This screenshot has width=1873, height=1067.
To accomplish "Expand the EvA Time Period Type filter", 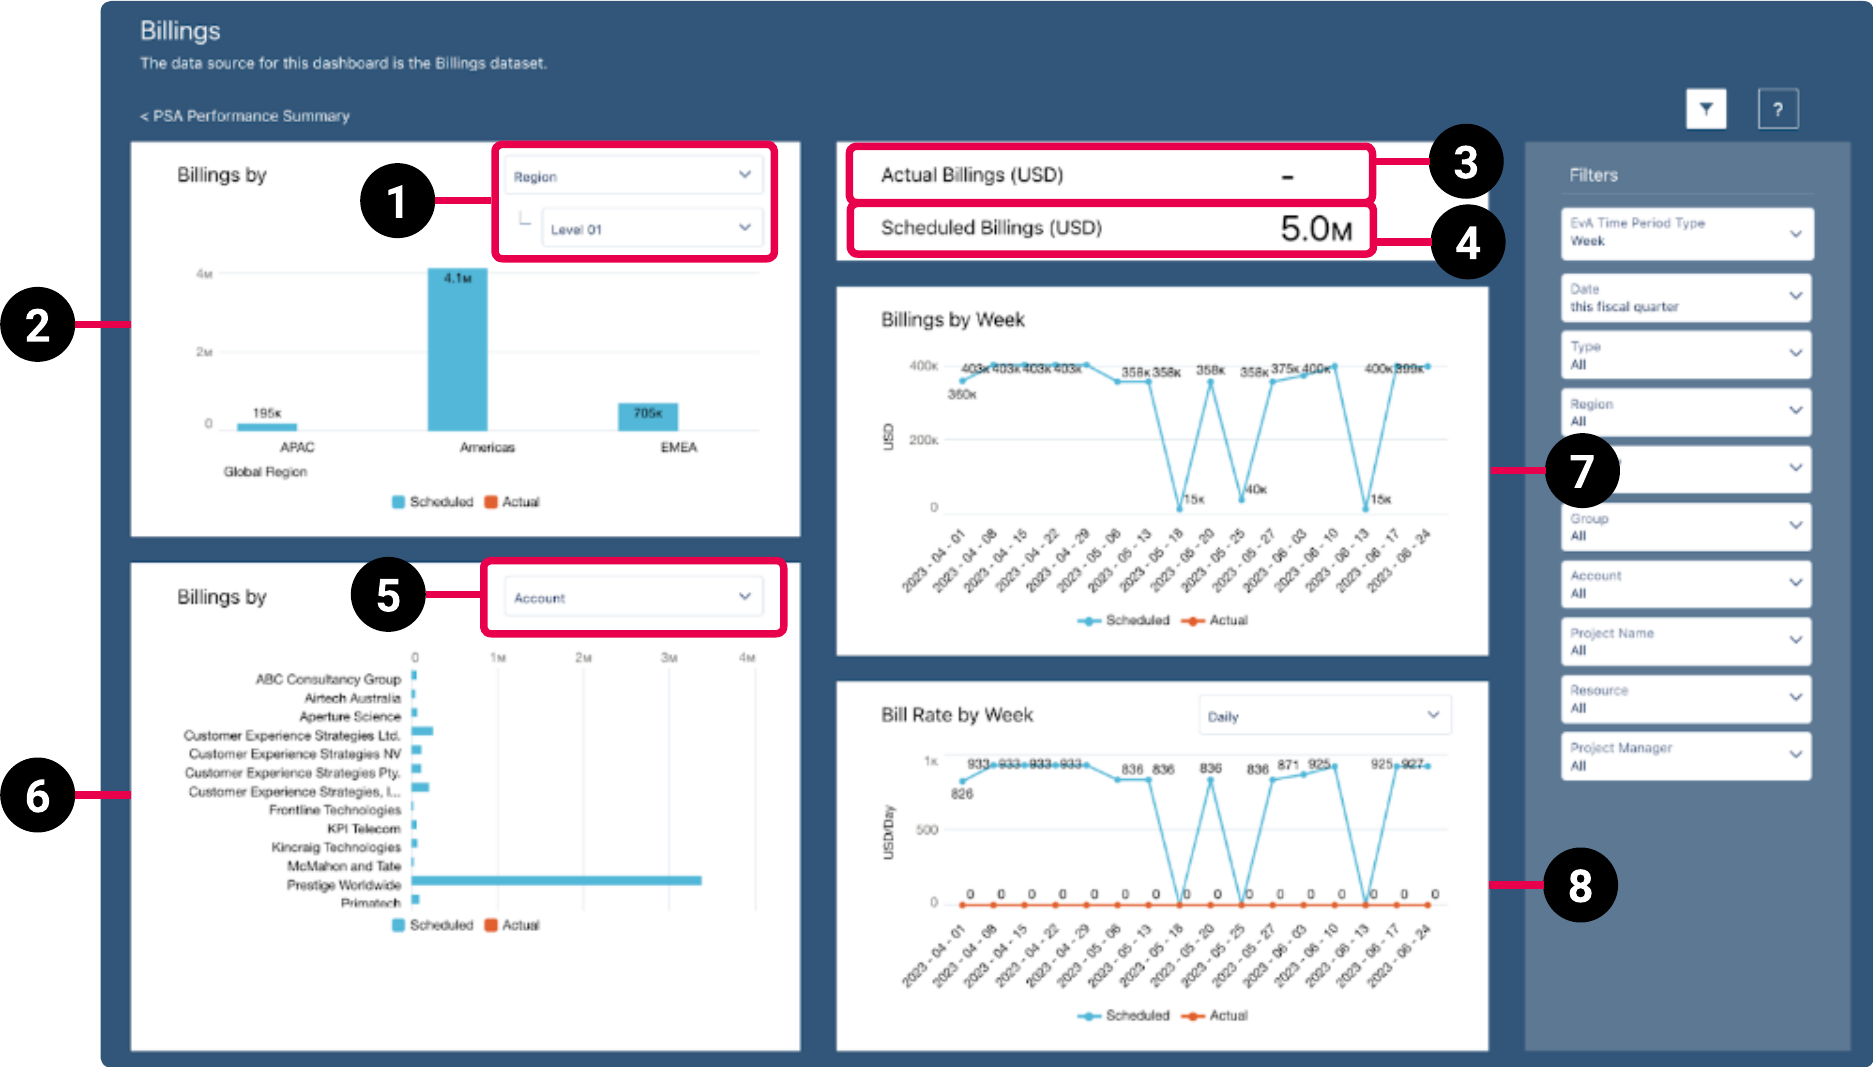I will click(x=1686, y=233).
